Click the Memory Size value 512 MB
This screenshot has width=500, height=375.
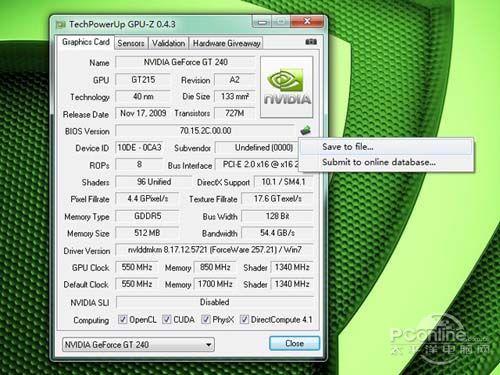click(147, 233)
